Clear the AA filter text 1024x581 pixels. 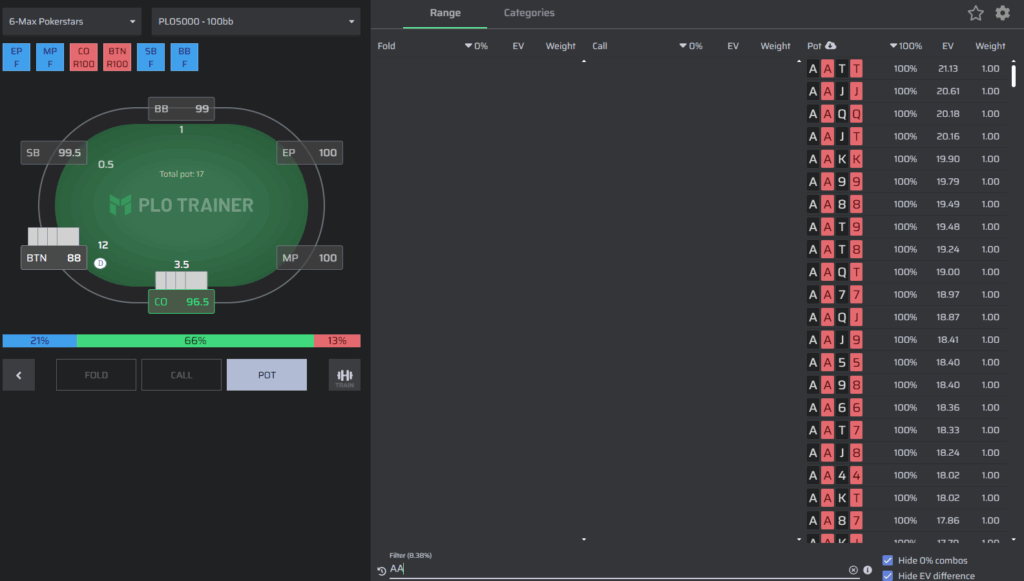coord(853,570)
